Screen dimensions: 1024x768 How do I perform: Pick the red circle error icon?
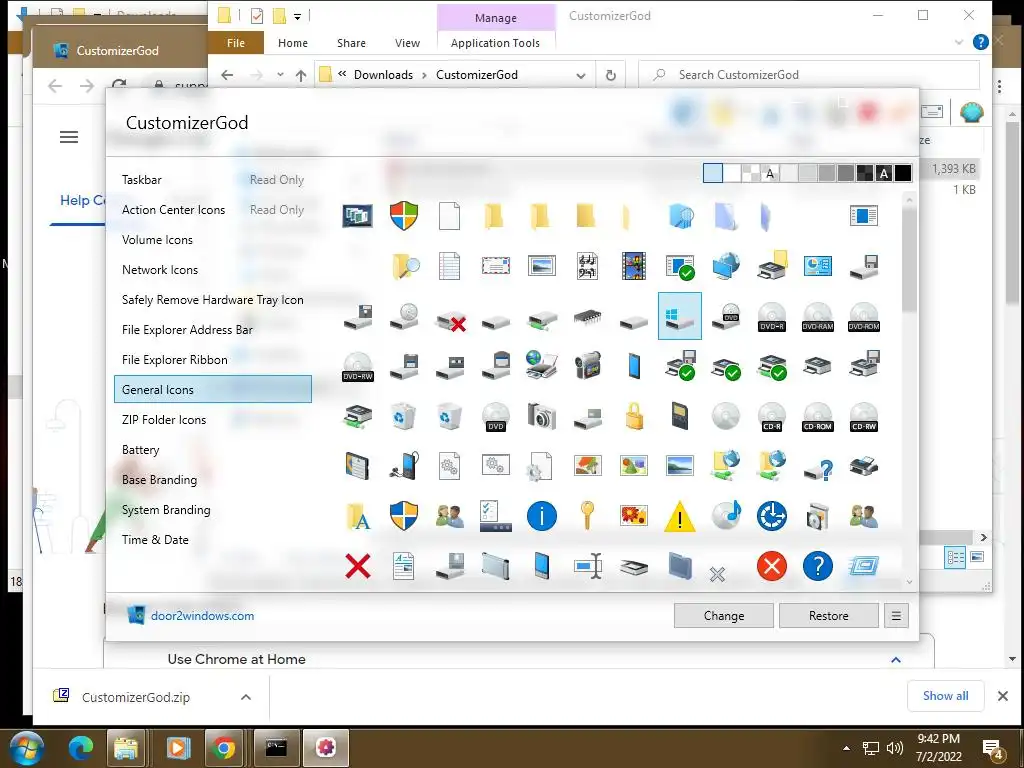pos(772,566)
